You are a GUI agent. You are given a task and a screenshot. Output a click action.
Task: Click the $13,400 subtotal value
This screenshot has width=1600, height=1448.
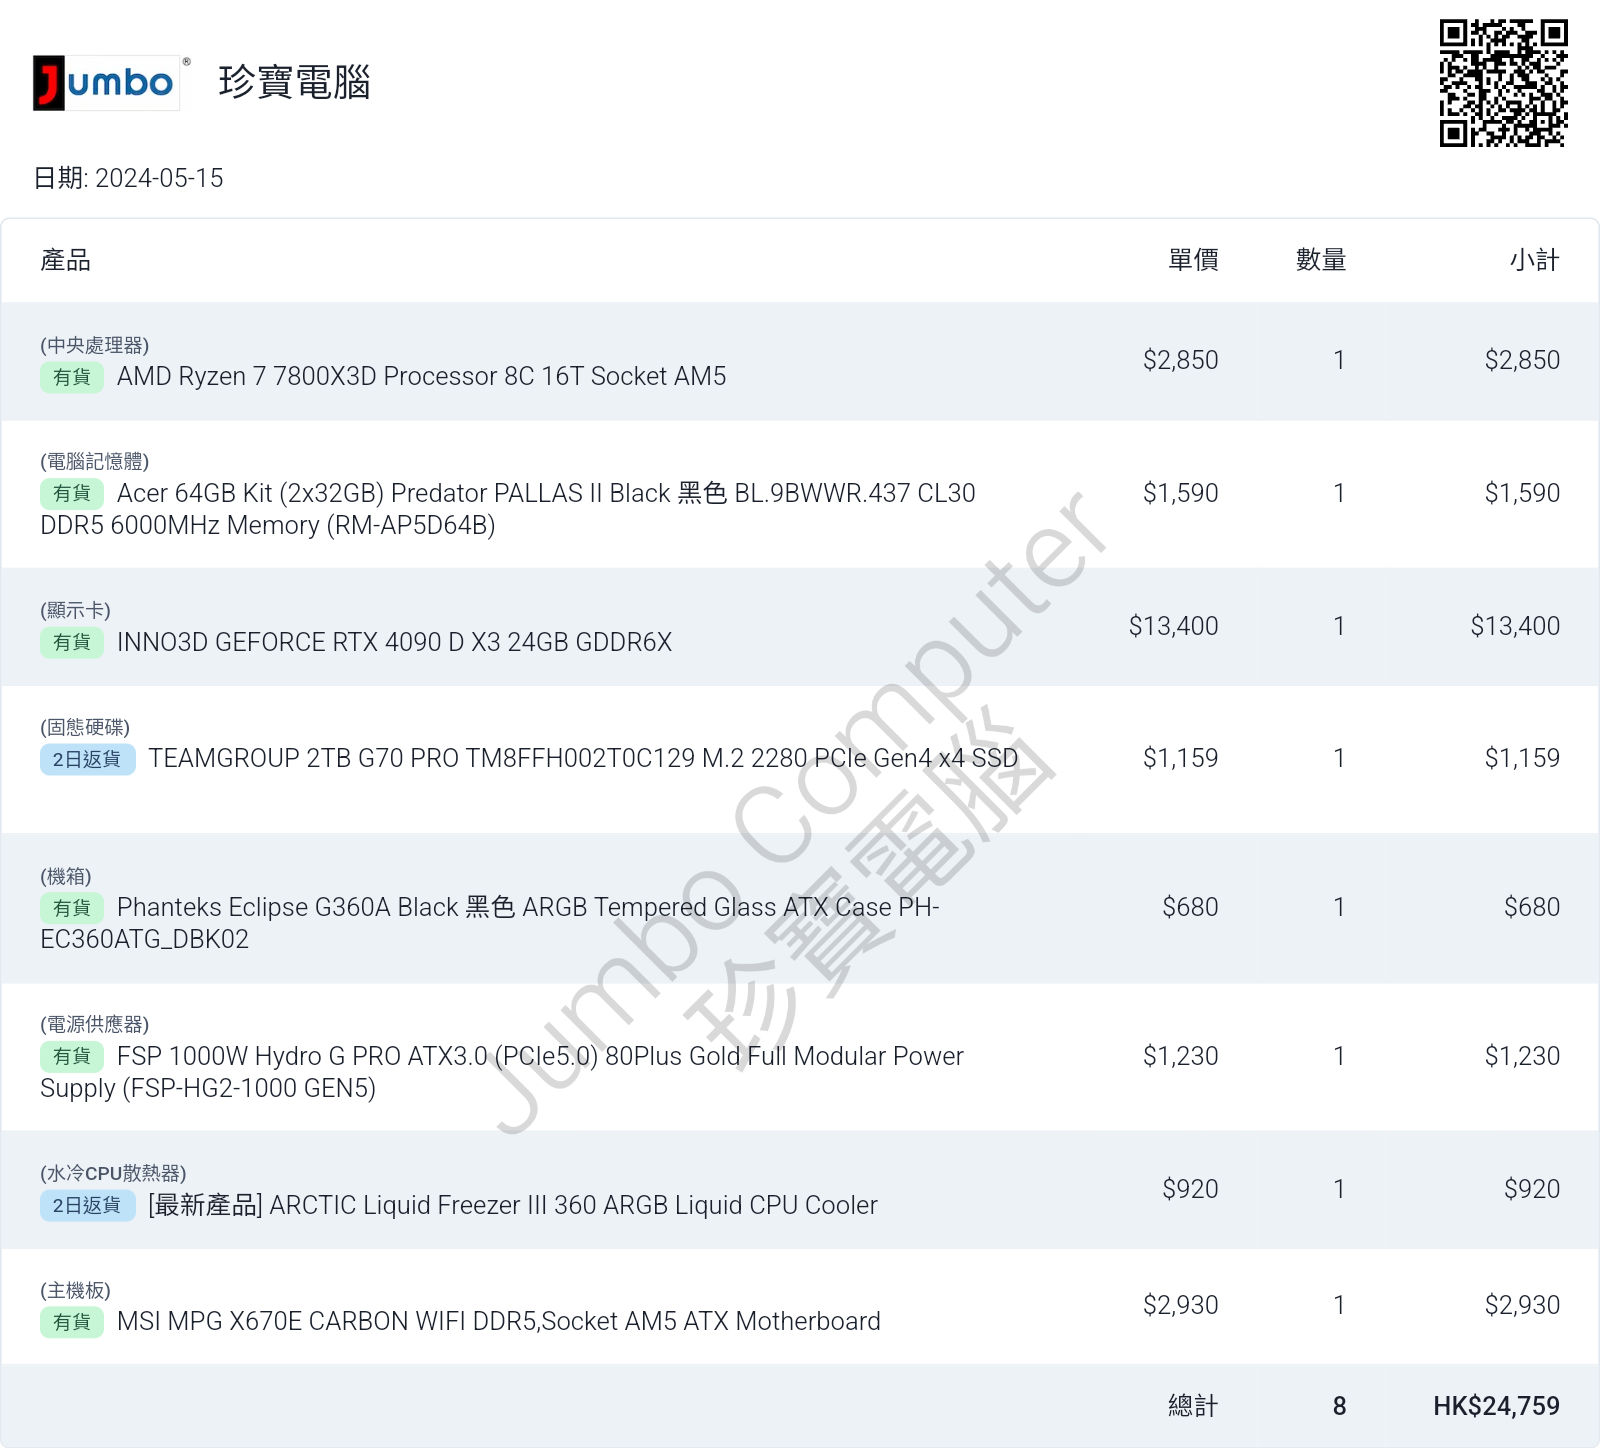click(1515, 626)
